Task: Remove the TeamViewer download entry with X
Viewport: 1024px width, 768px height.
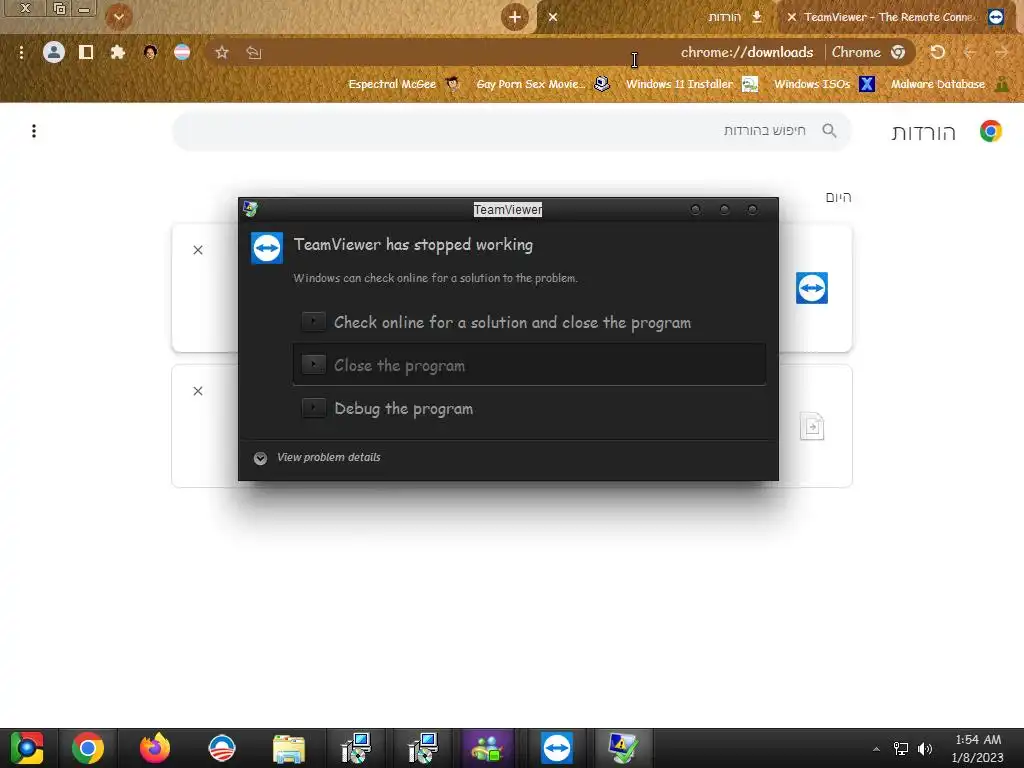Action: (198, 250)
